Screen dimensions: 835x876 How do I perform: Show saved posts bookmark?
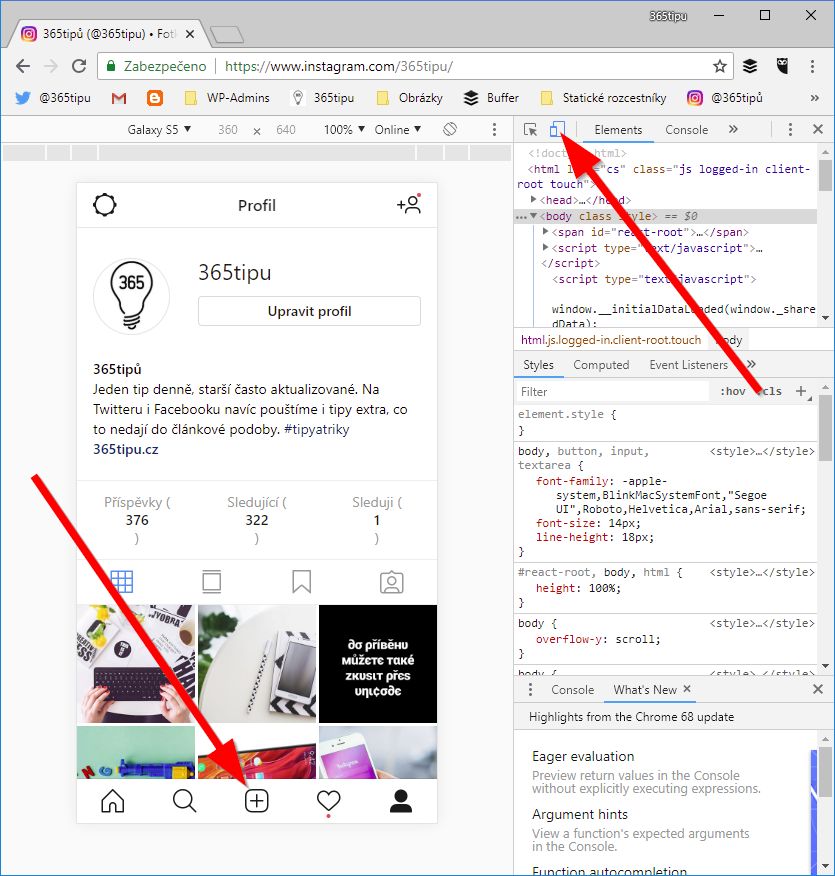(302, 582)
